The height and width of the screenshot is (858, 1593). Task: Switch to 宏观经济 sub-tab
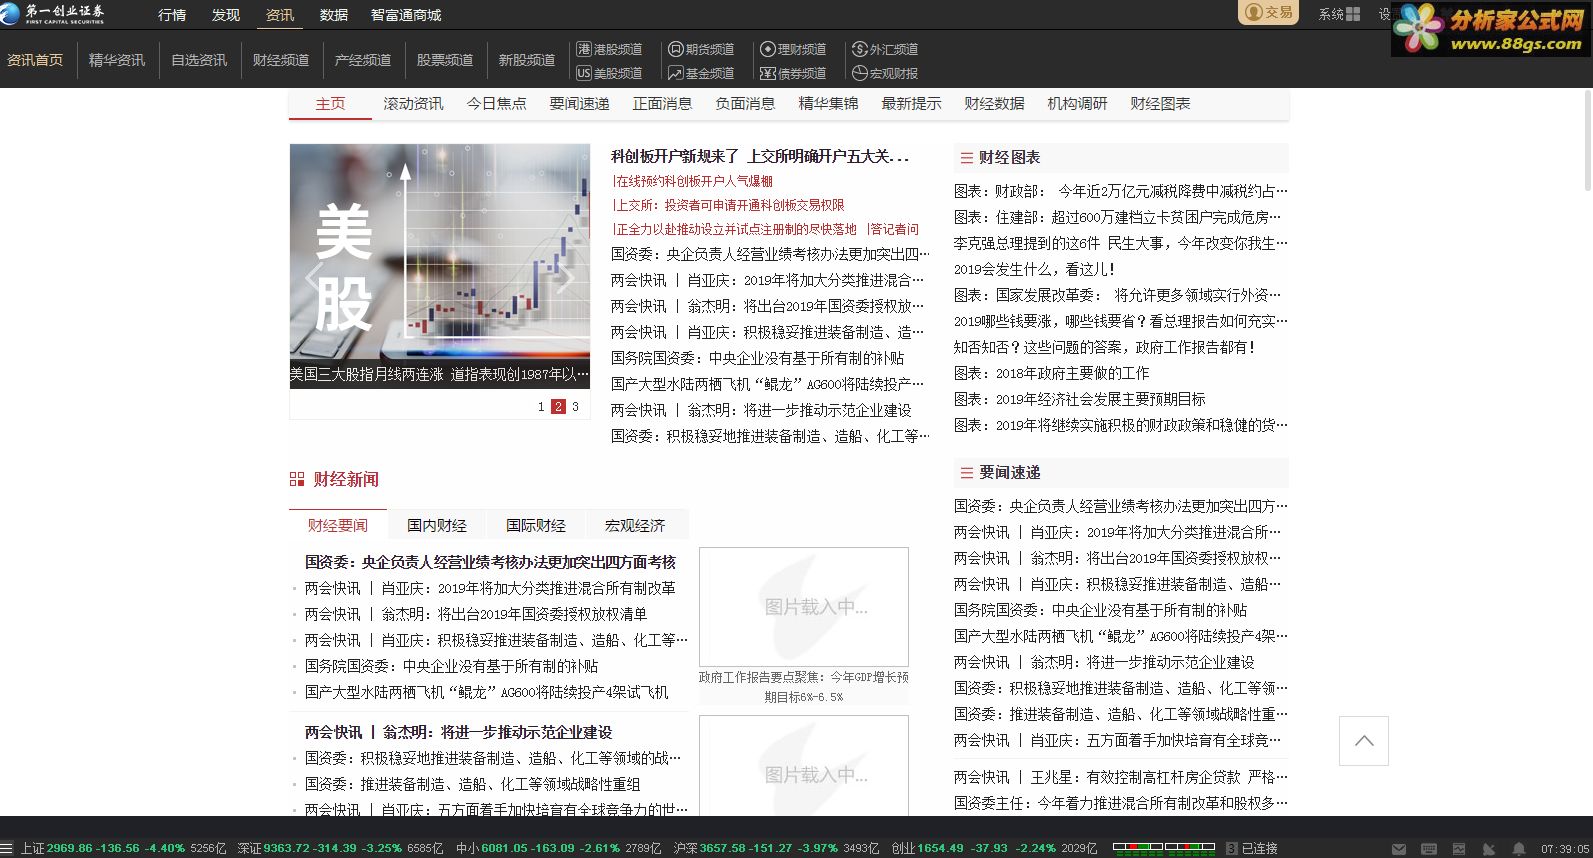(635, 525)
